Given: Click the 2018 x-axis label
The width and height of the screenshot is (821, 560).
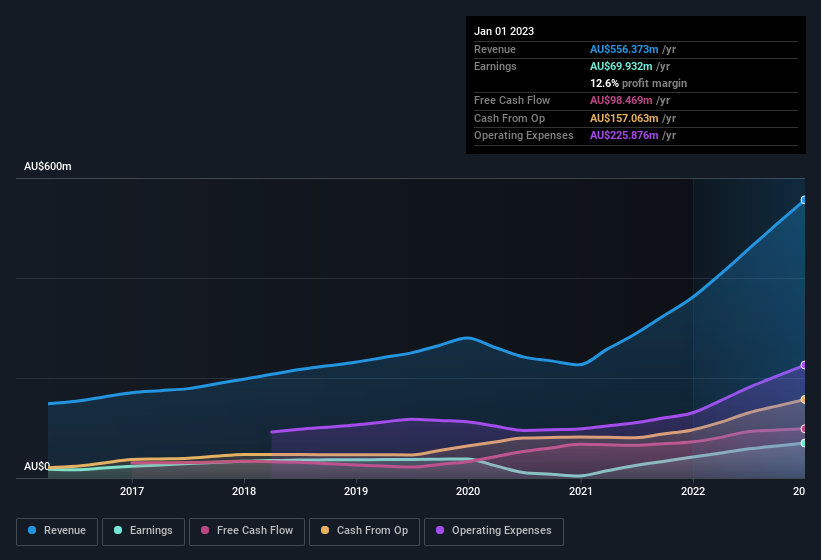Looking at the screenshot, I should pos(244,491).
